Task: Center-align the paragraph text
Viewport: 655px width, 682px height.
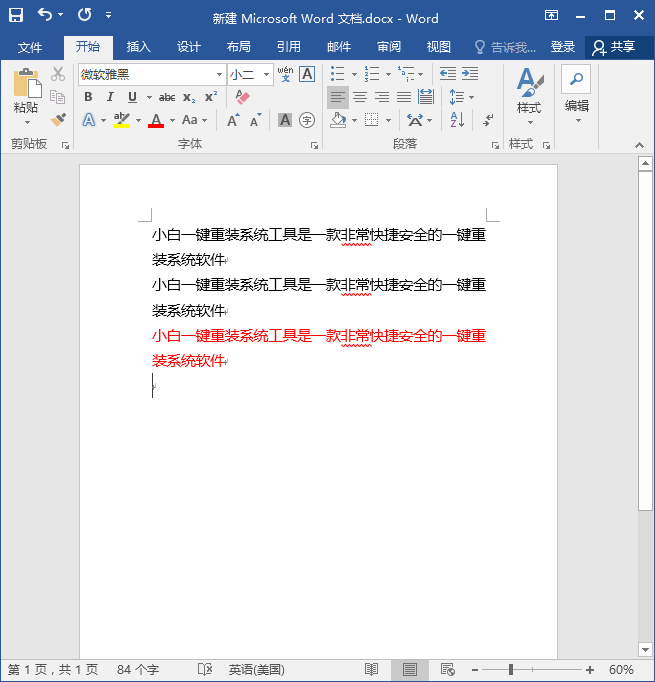Action: (360, 97)
